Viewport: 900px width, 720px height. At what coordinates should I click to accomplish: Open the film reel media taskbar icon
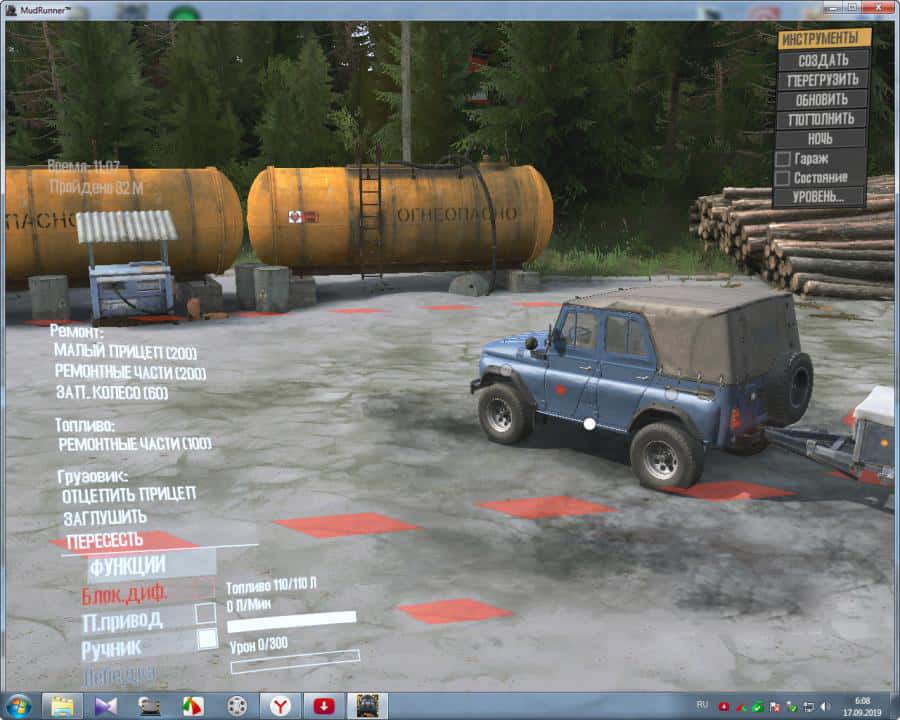point(237,705)
